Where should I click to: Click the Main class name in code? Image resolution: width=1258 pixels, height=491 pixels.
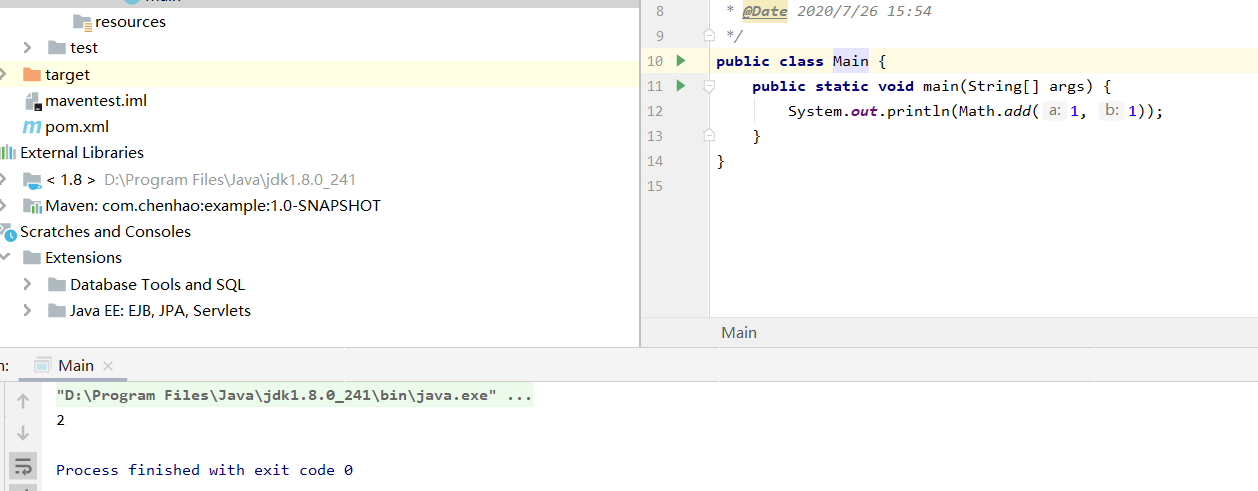pos(851,61)
